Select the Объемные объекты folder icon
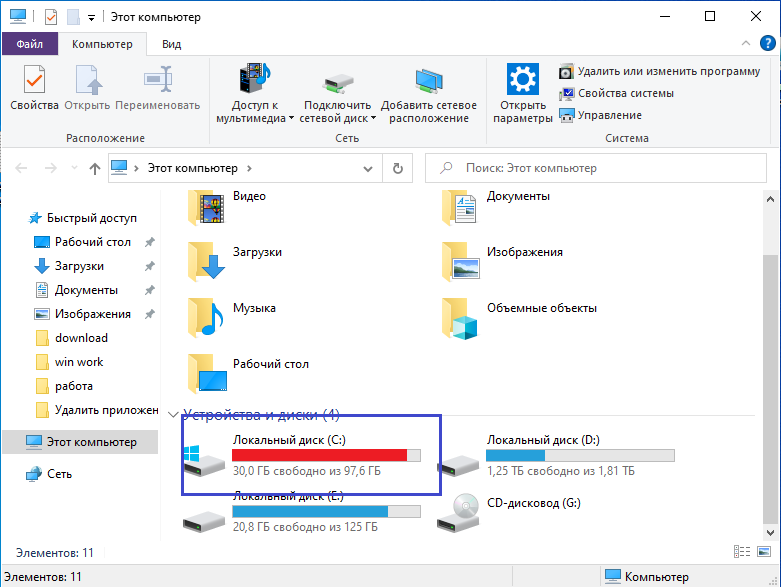The width and height of the screenshot is (781, 587). [459, 319]
